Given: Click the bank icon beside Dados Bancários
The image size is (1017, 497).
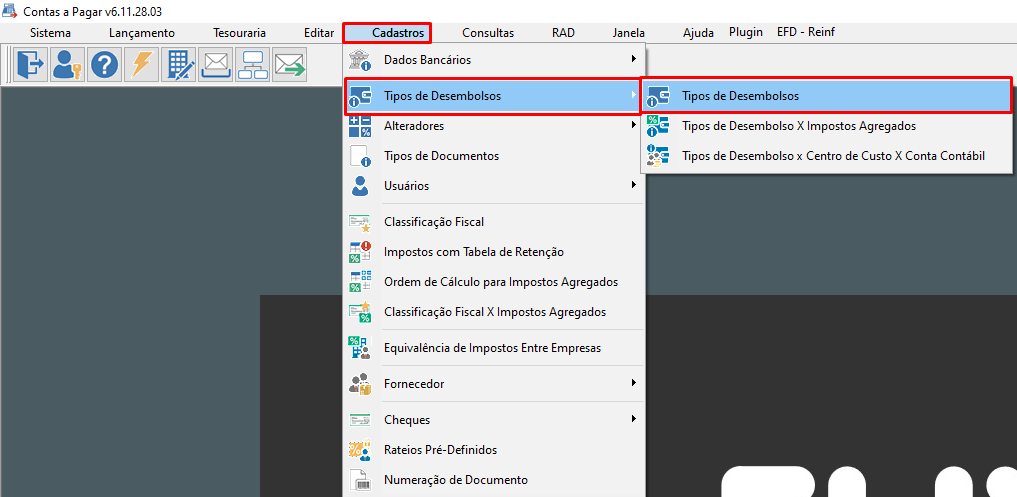Looking at the screenshot, I should pyautogui.click(x=359, y=60).
